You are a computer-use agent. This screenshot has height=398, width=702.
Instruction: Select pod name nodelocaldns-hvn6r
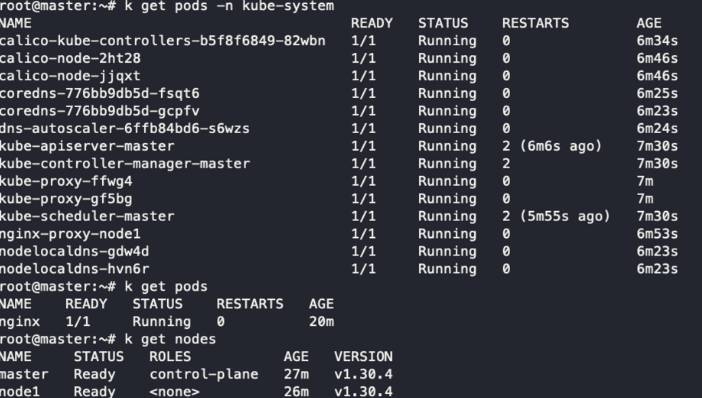(74, 269)
